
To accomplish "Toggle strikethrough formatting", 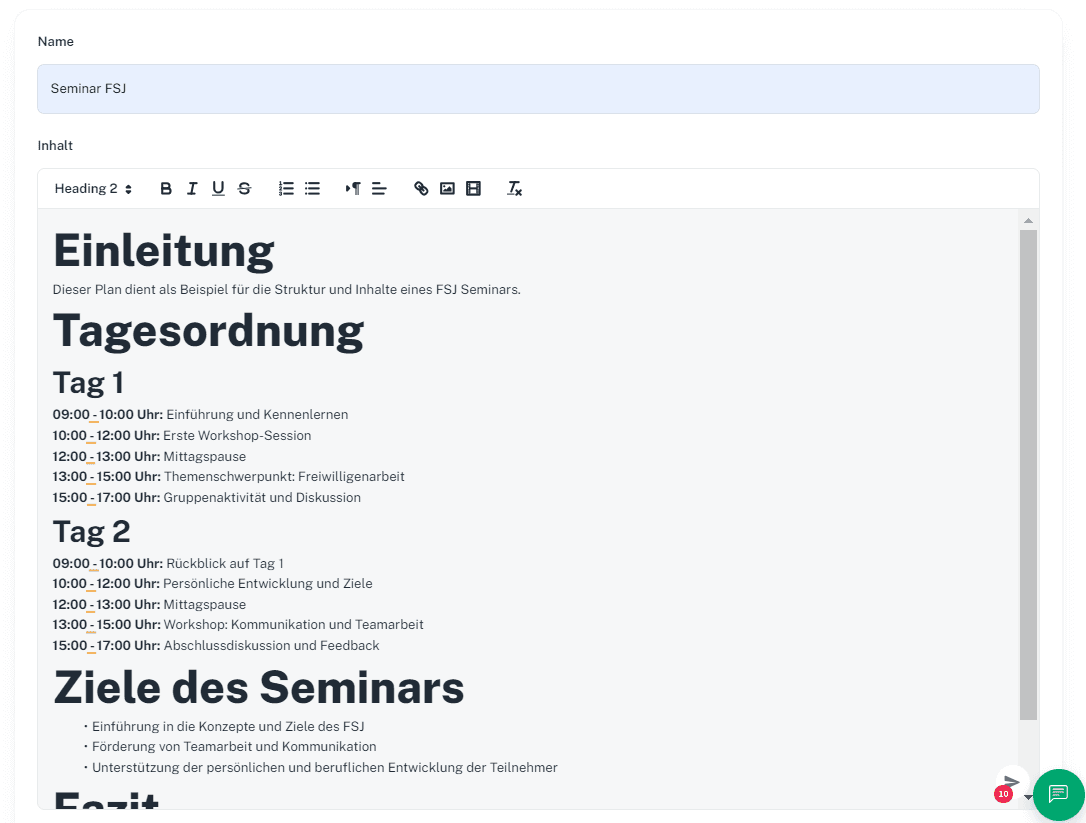I will click(244, 188).
